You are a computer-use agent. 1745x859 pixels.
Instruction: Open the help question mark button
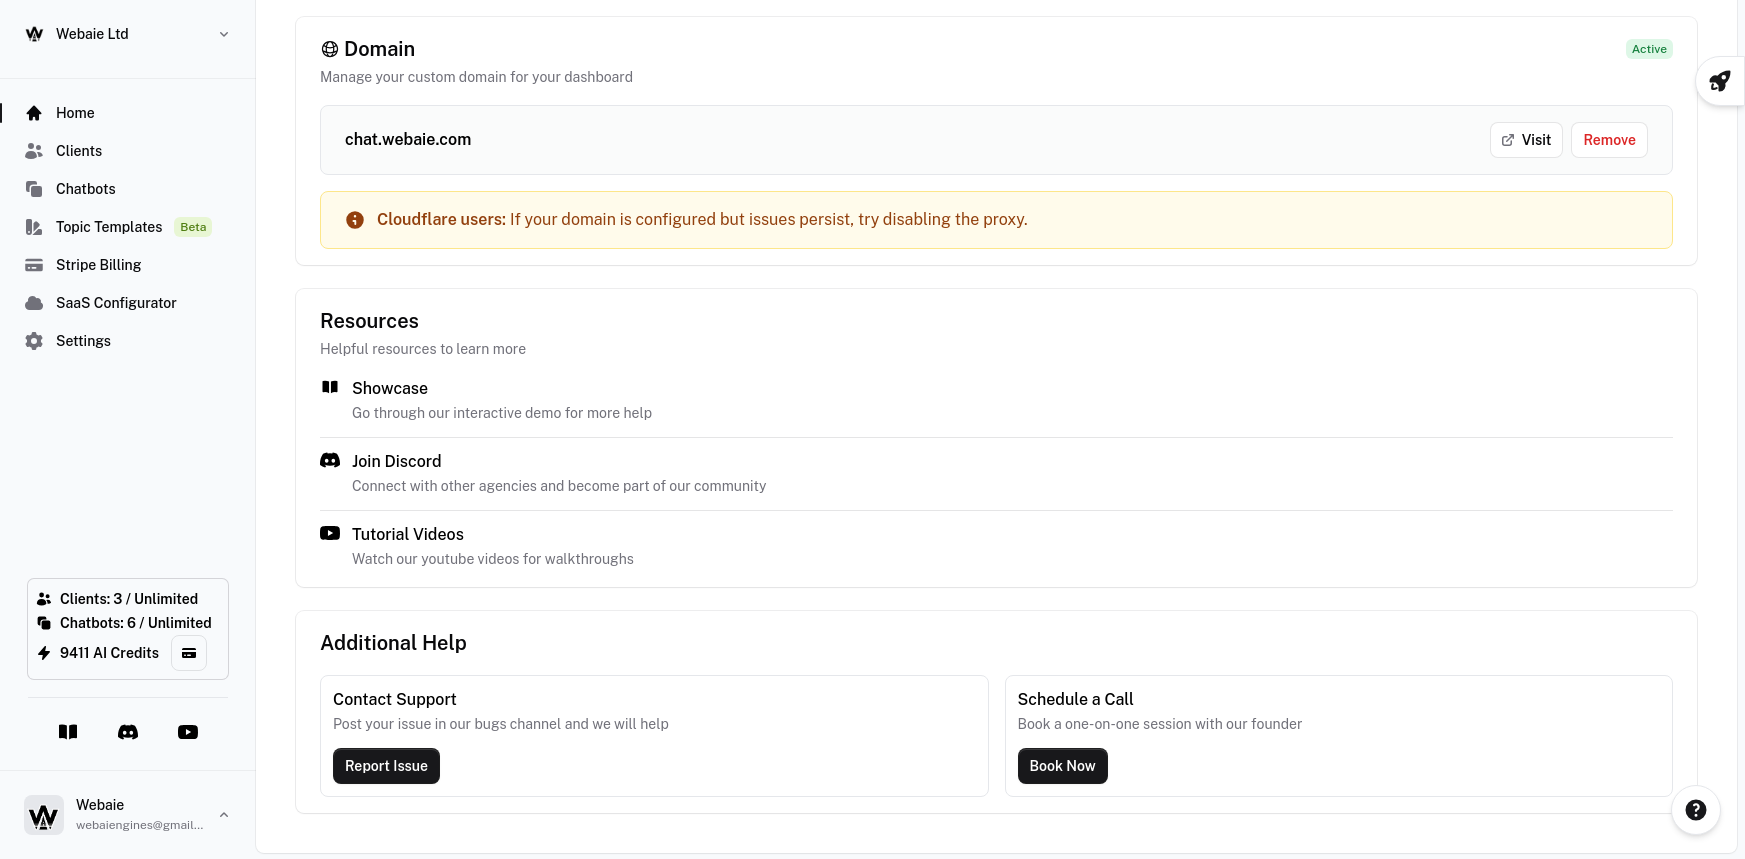coord(1695,810)
